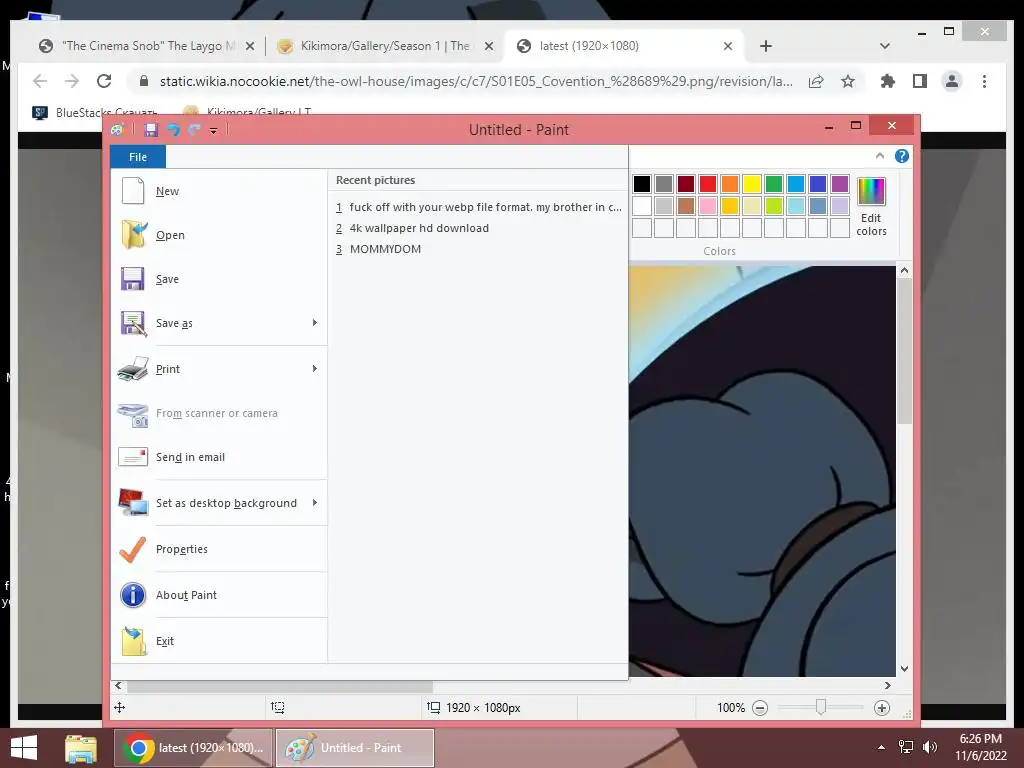Click the zoom in plus button
The width and height of the screenshot is (1024, 768).
click(x=882, y=708)
